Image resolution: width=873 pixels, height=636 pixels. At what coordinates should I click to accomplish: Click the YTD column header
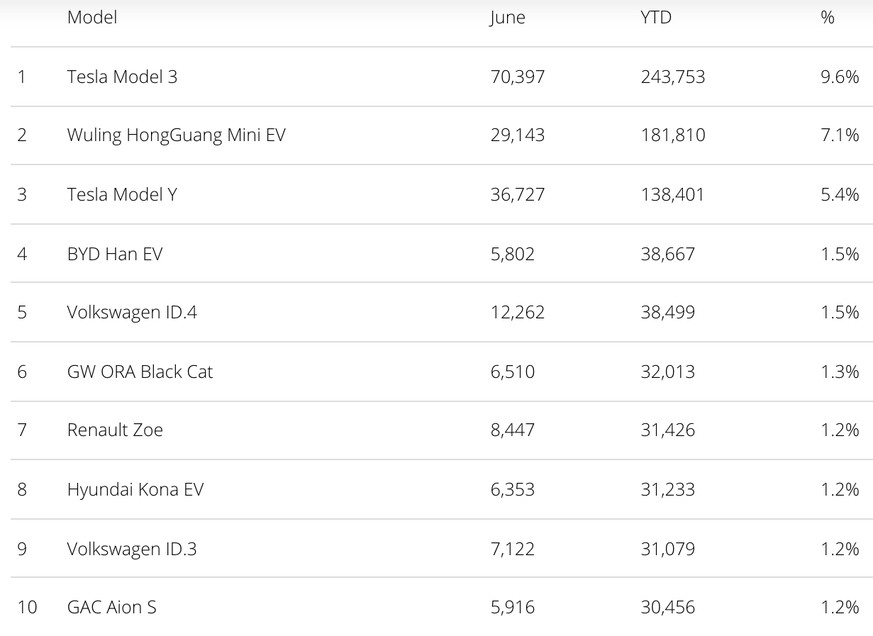coord(656,17)
